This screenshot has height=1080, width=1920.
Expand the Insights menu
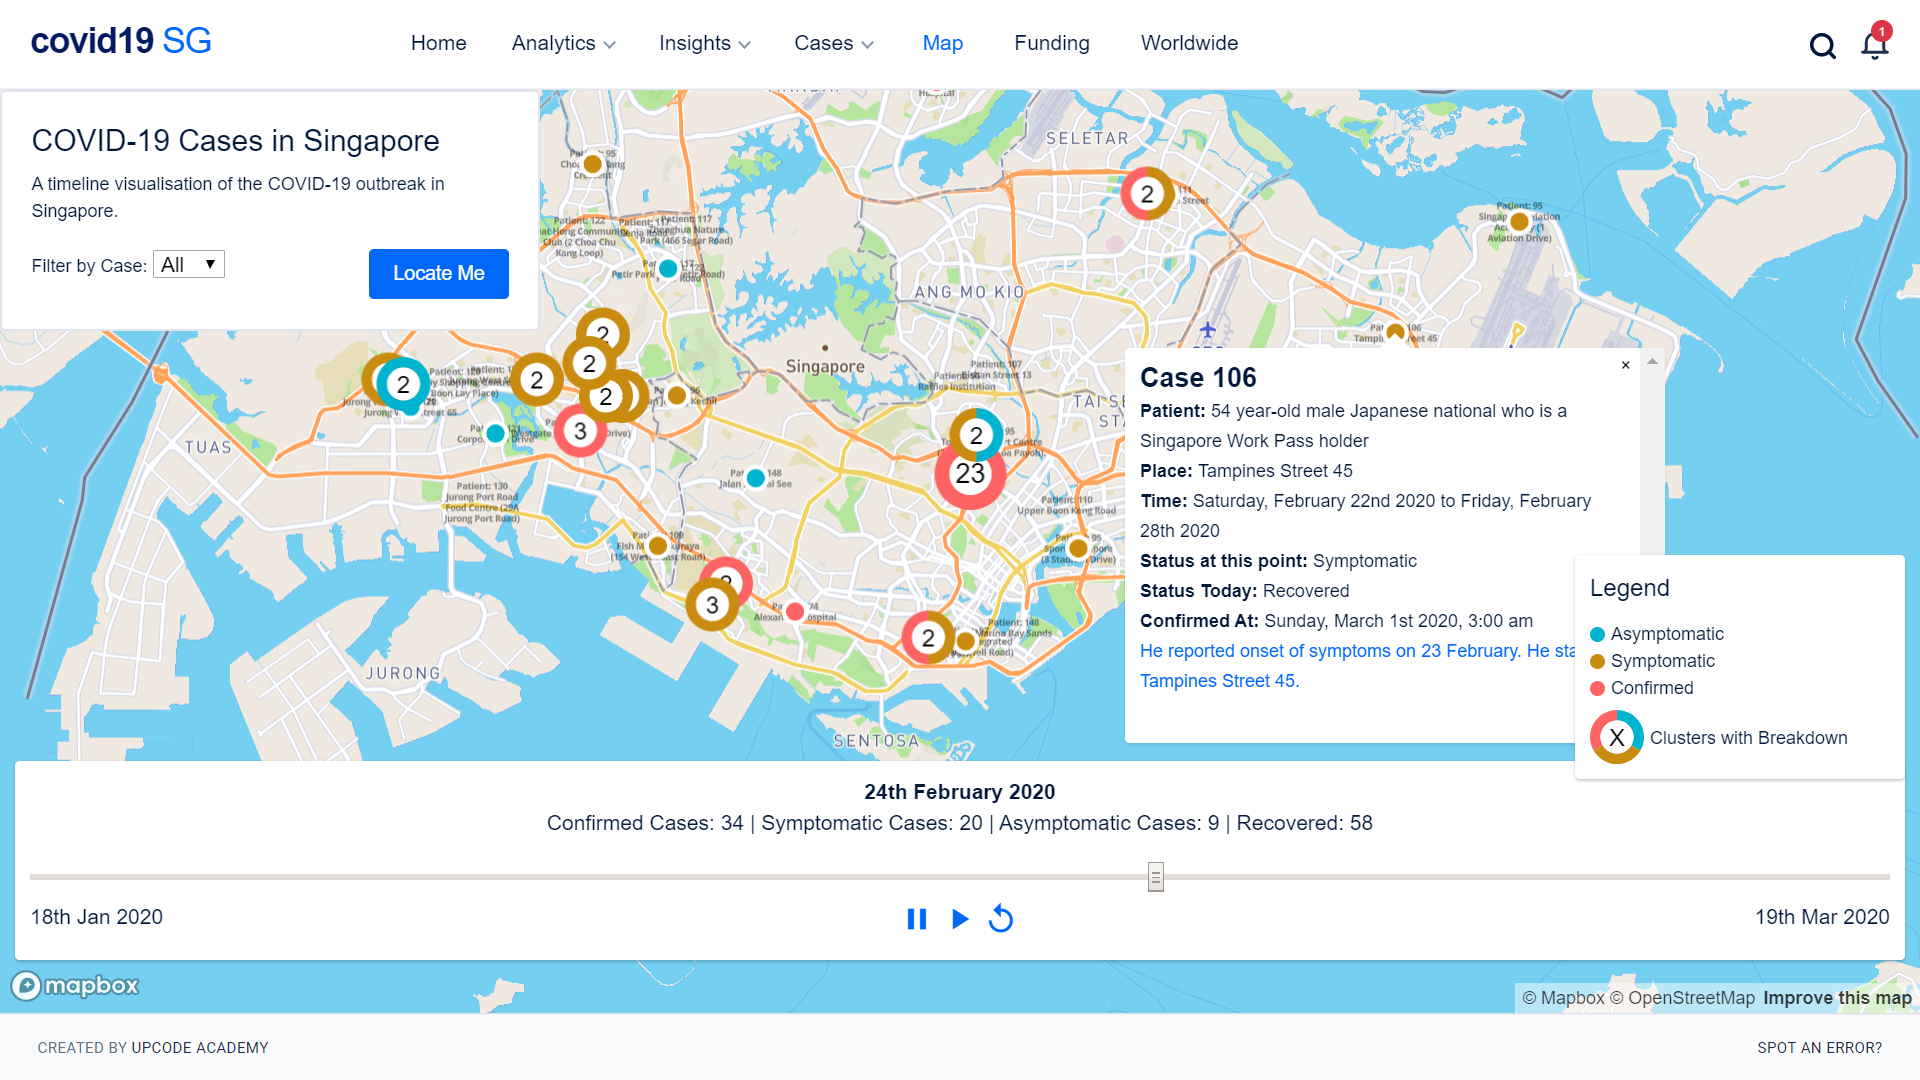tap(704, 43)
